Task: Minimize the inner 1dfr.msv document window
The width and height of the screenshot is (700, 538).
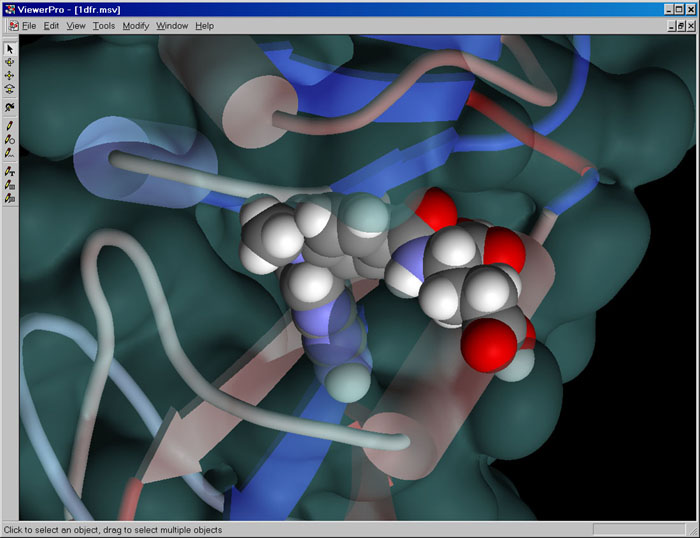Action: pyautogui.click(x=672, y=26)
